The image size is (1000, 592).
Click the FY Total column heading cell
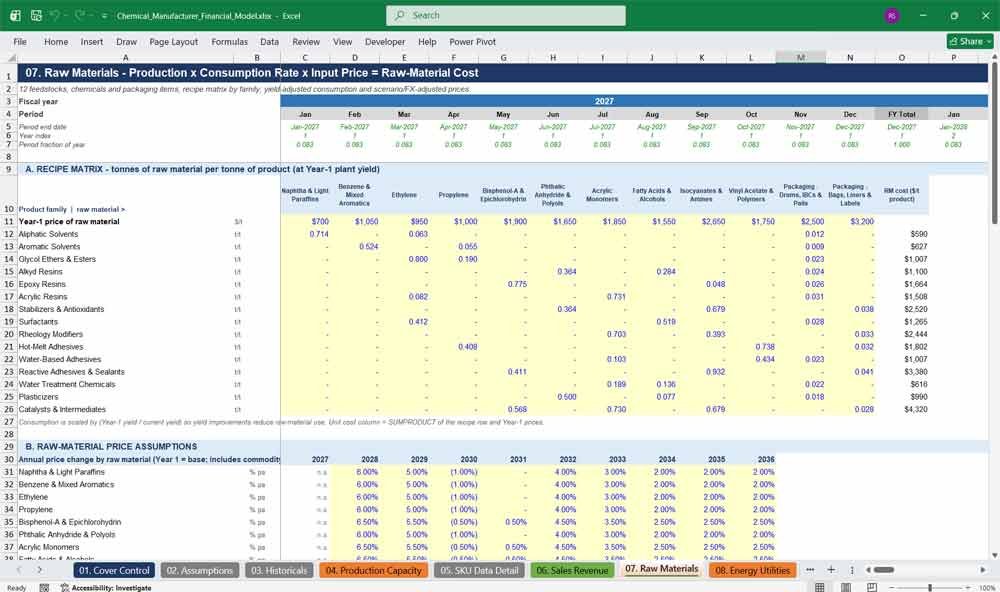tap(902, 114)
